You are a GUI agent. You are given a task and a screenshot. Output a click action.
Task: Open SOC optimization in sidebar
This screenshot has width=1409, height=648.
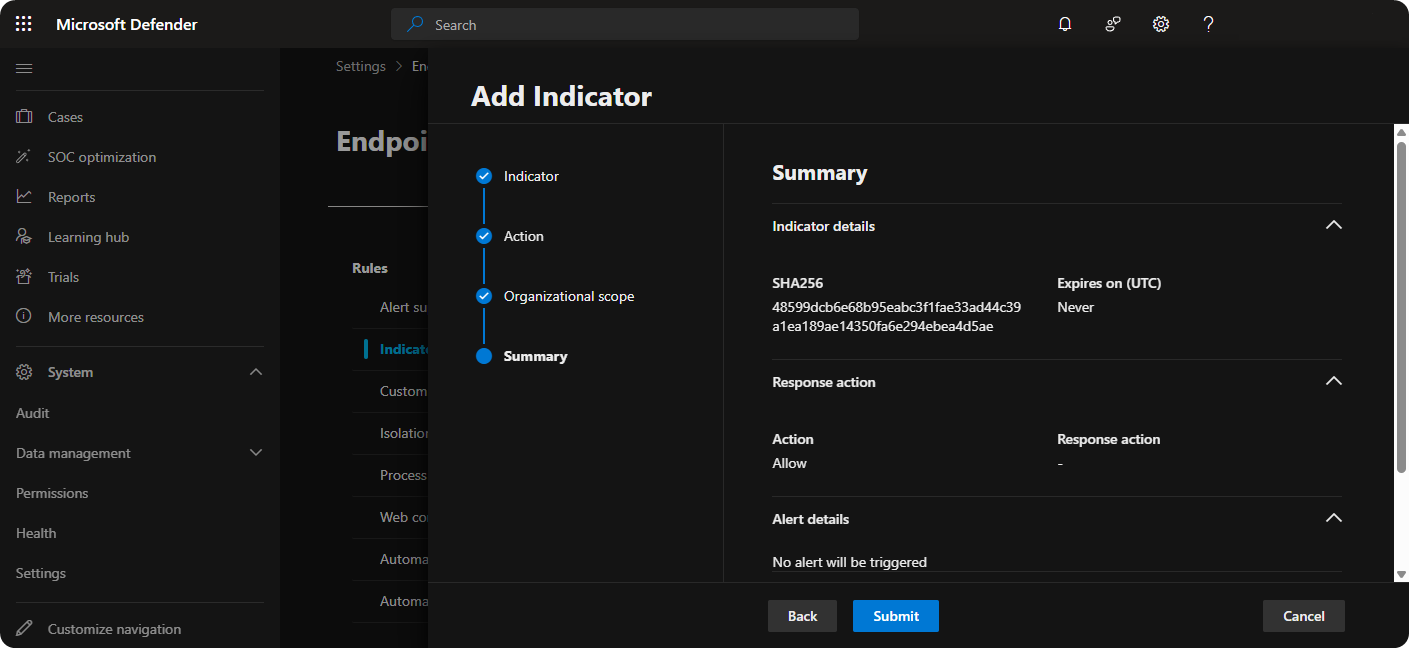[x=101, y=157]
